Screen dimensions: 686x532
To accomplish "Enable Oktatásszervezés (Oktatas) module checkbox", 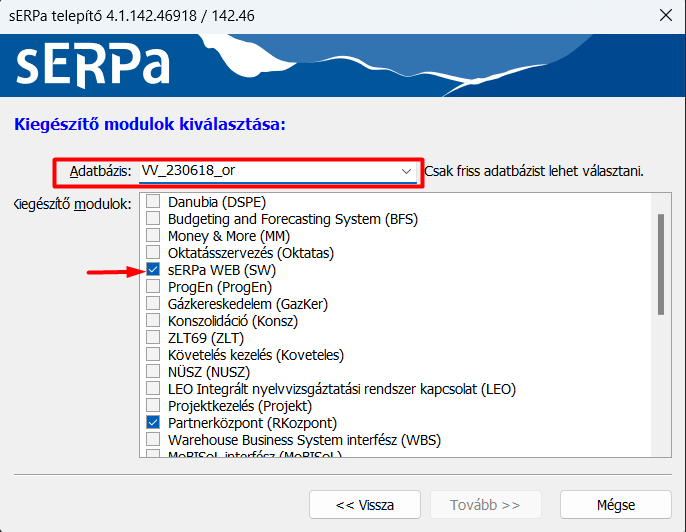I will click(153, 252).
